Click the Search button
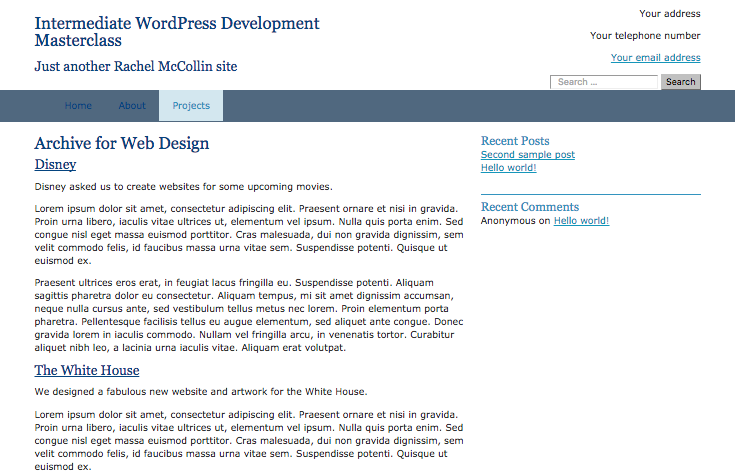The width and height of the screenshot is (735, 476). tap(681, 82)
